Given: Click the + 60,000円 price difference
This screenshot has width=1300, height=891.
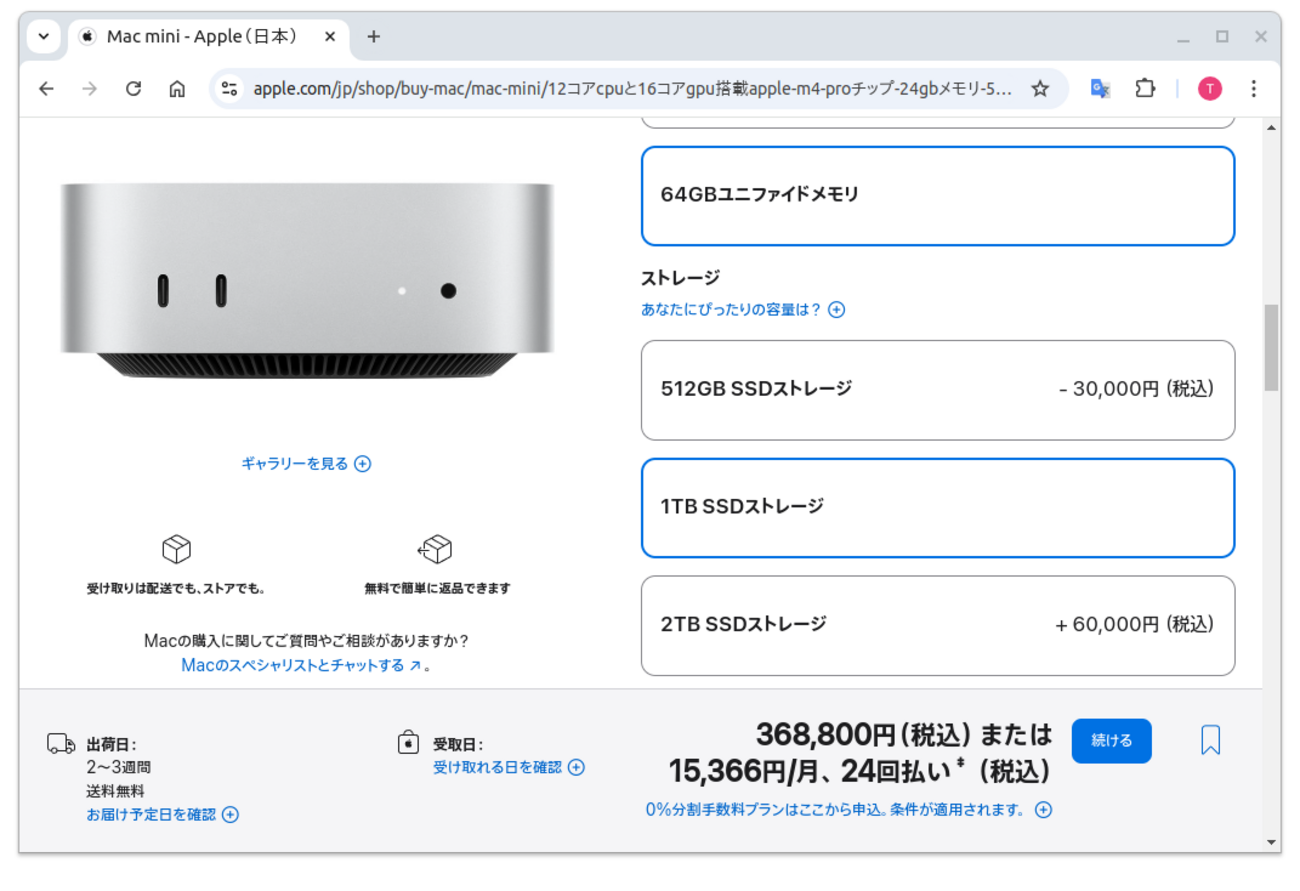Looking at the screenshot, I should tap(1134, 625).
